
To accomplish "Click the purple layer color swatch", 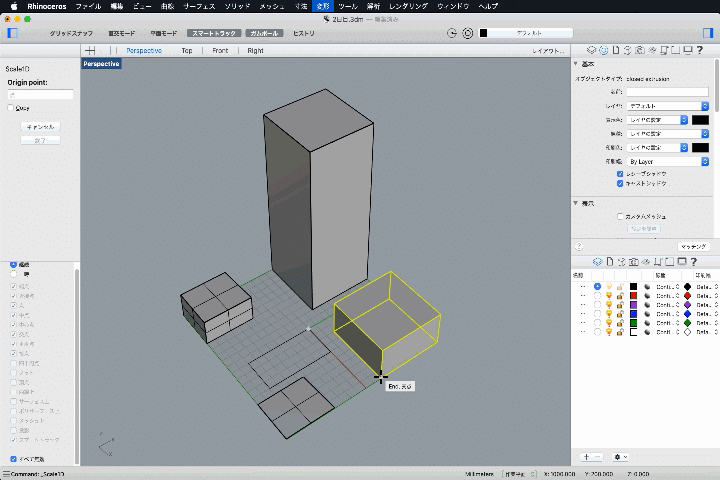I will coord(633,305).
